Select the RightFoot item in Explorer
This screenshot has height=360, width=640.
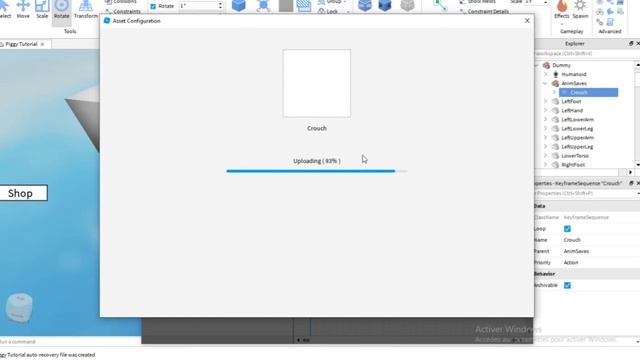tap(573, 165)
